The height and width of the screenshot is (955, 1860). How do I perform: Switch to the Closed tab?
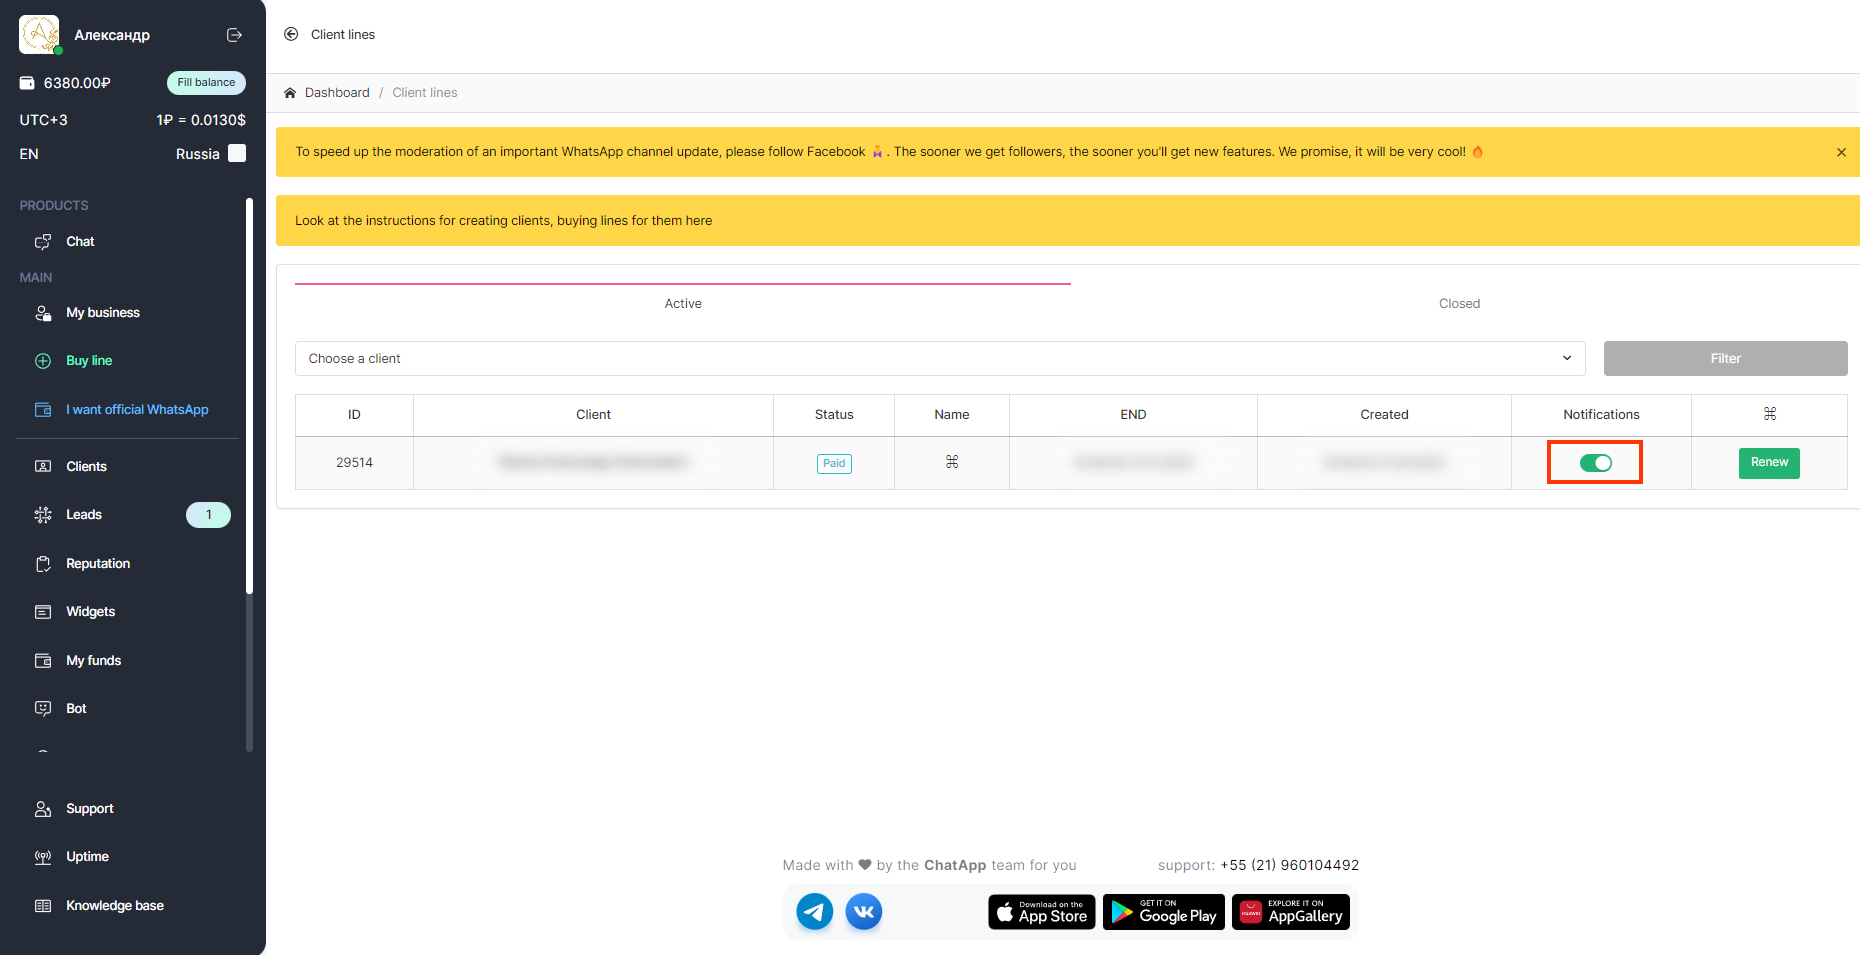click(x=1458, y=304)
